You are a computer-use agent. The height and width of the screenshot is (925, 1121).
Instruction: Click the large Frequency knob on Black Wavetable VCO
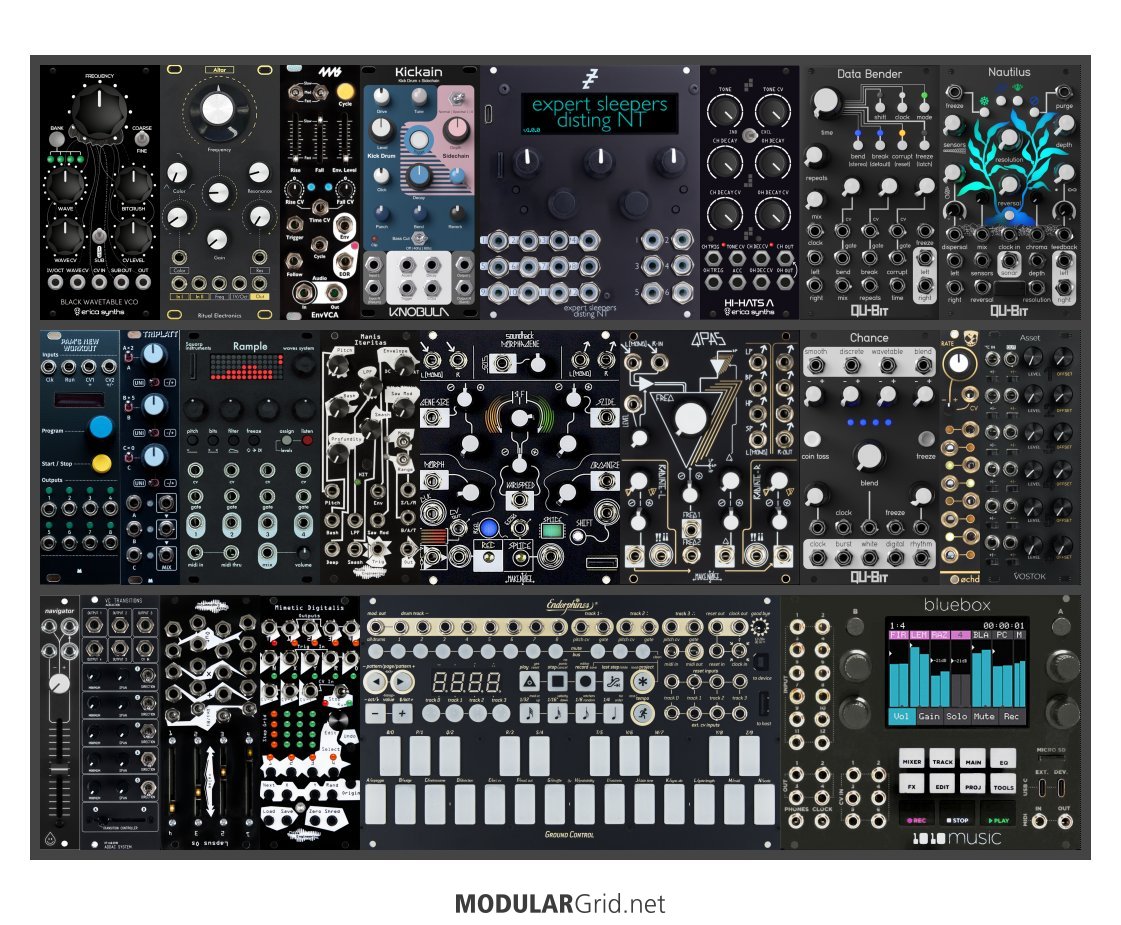[99, 112]
